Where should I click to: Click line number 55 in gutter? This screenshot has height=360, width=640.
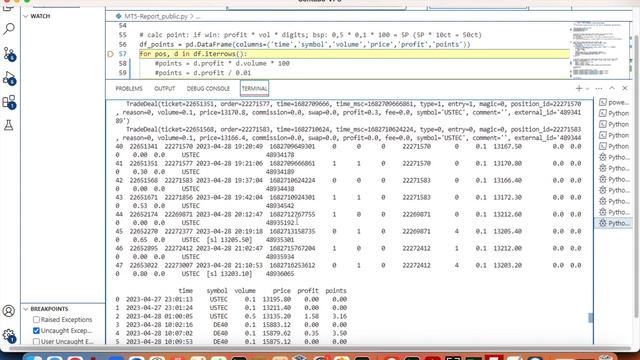point(122,35)
